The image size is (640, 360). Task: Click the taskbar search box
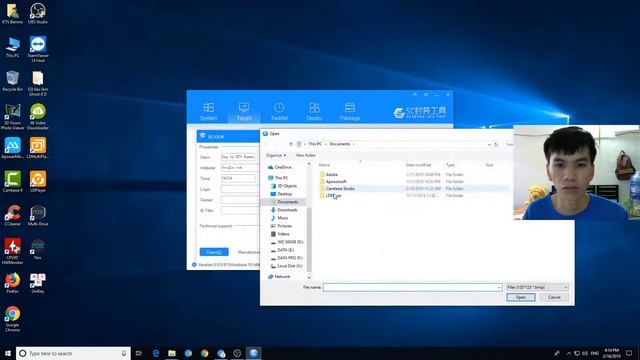pyautogui.click(x=73, y=353)
